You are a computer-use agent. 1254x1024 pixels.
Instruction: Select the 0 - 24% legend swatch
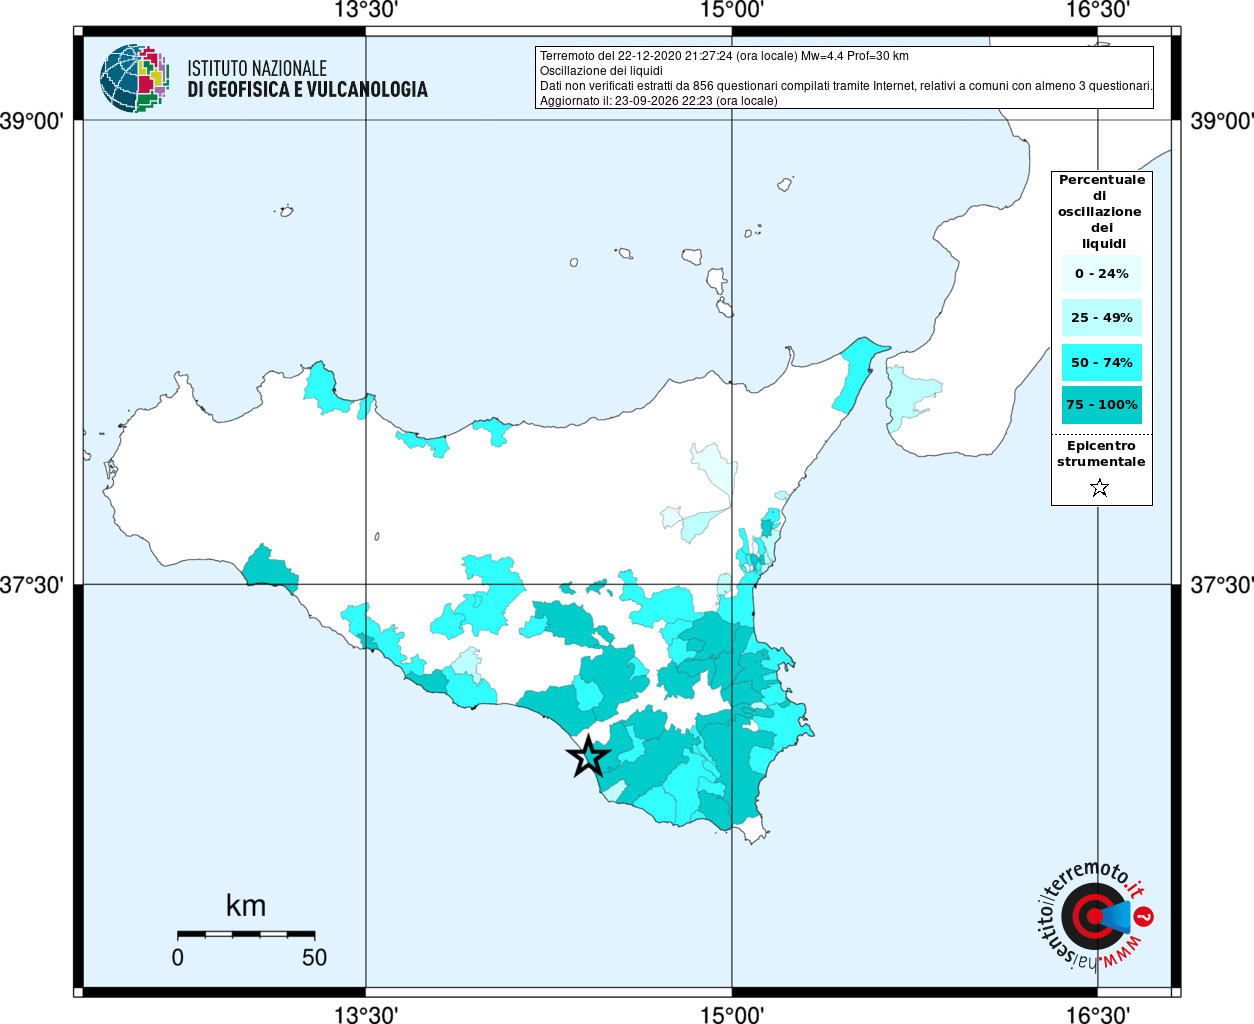pyautogui.click(x=1101, y=273)
